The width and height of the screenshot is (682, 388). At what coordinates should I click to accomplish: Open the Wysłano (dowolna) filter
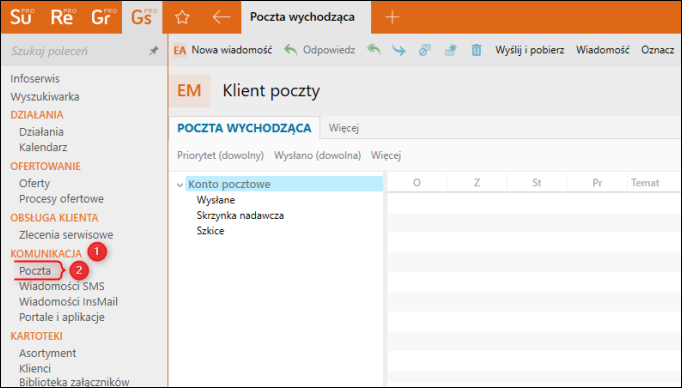317,155
